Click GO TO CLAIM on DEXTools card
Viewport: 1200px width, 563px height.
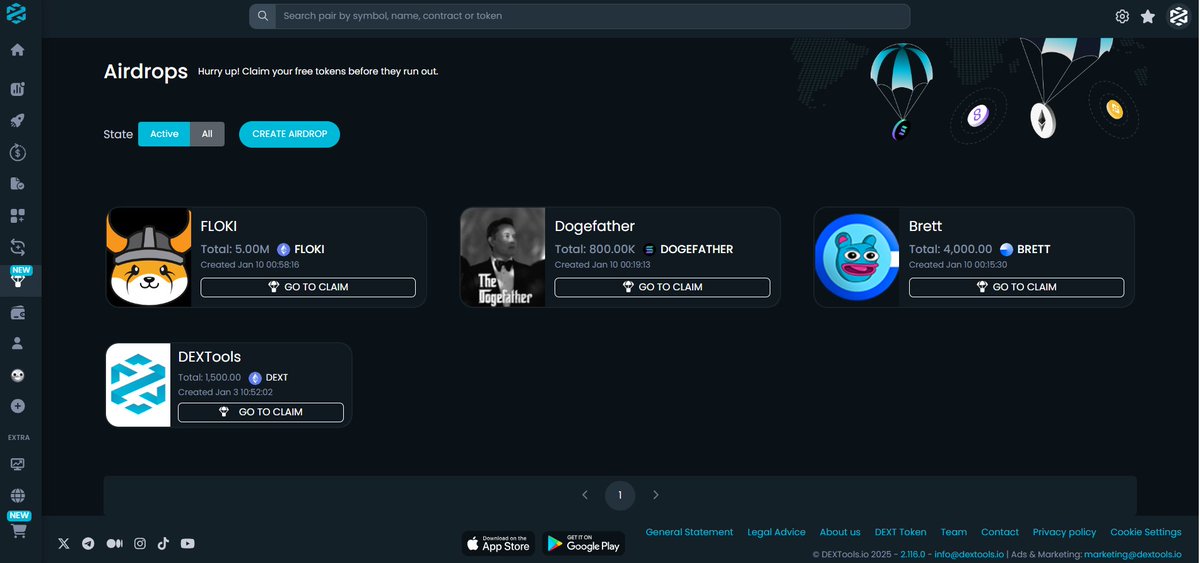[x=260, y=412]
